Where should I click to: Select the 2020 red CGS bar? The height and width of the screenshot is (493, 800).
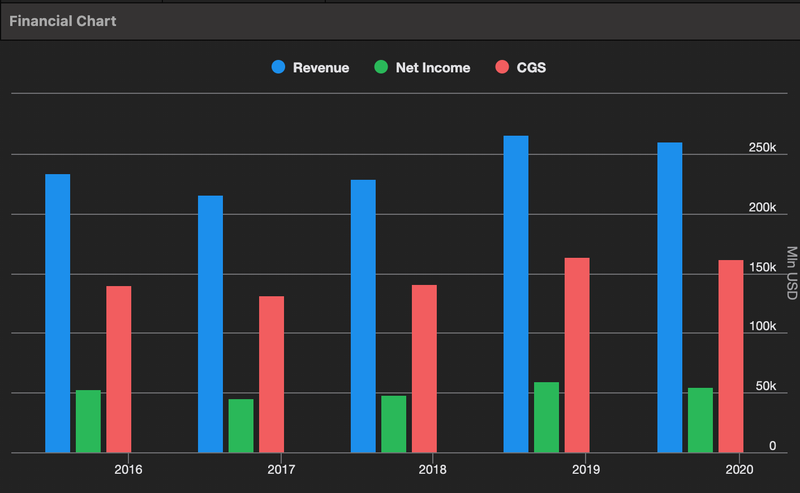(x=731, y=356)
